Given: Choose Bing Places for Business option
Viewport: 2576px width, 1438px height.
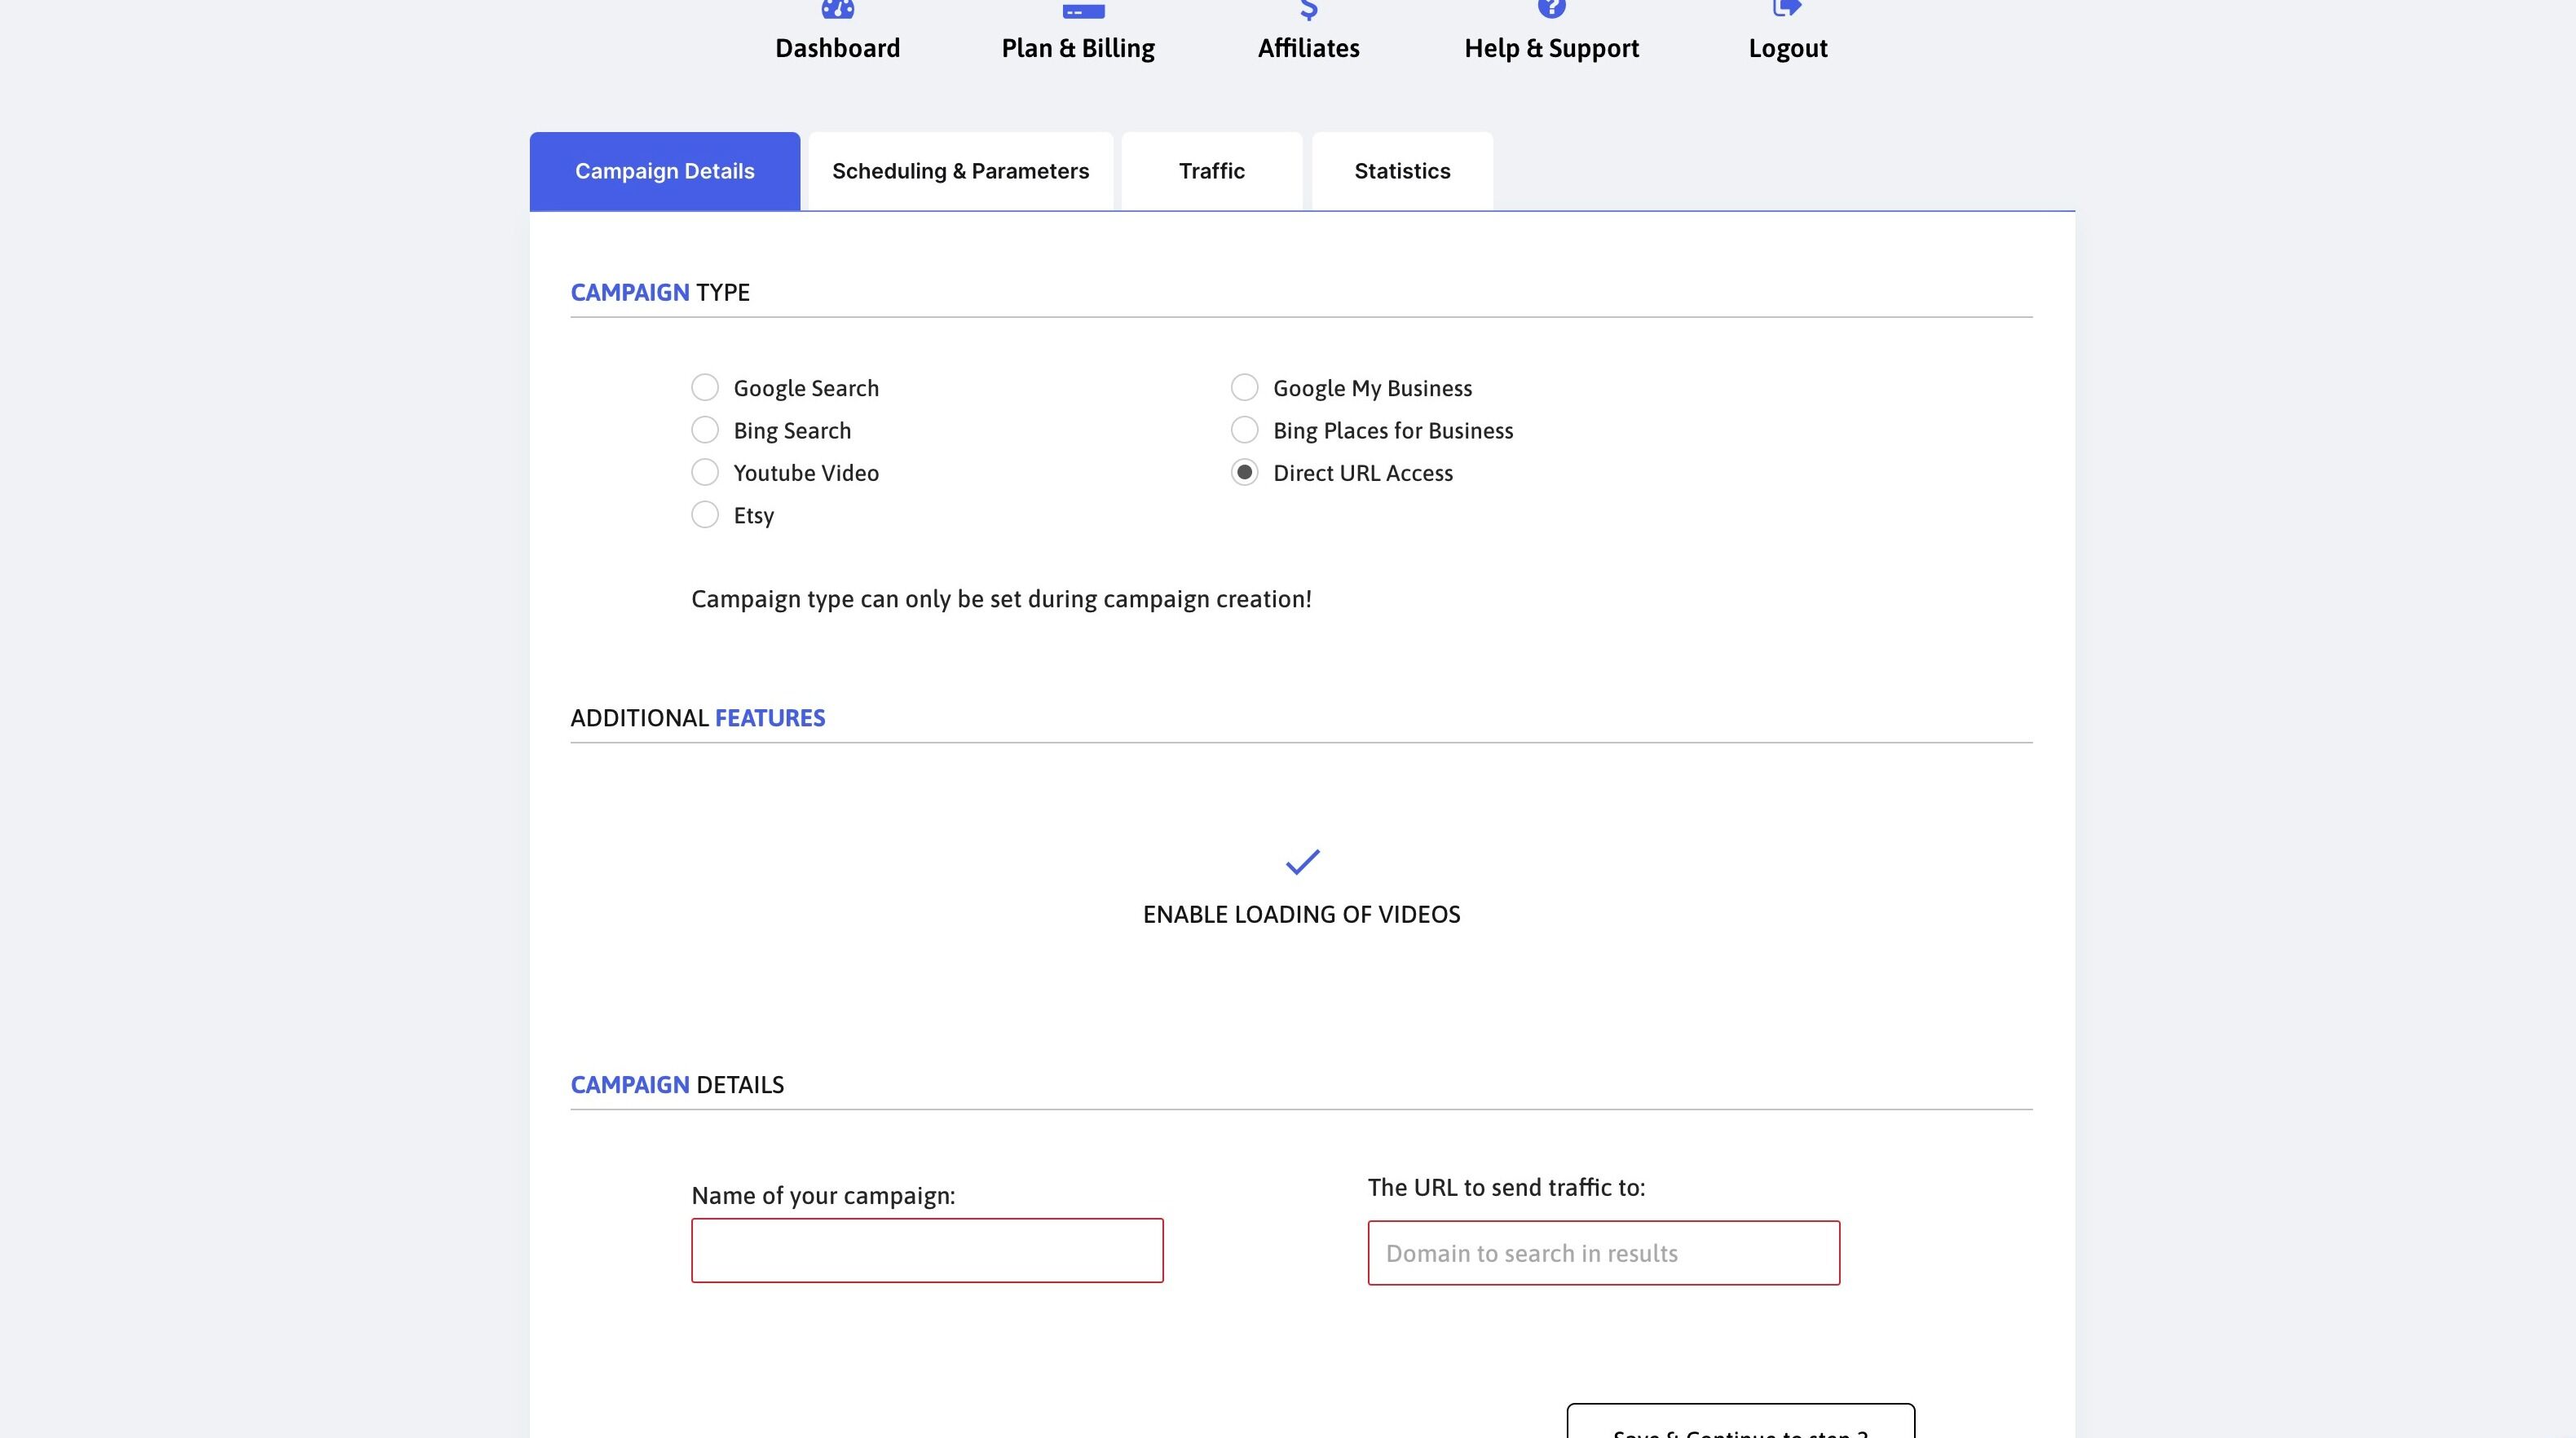Looking at the screenshot, I should click(x=1244, y=430).
